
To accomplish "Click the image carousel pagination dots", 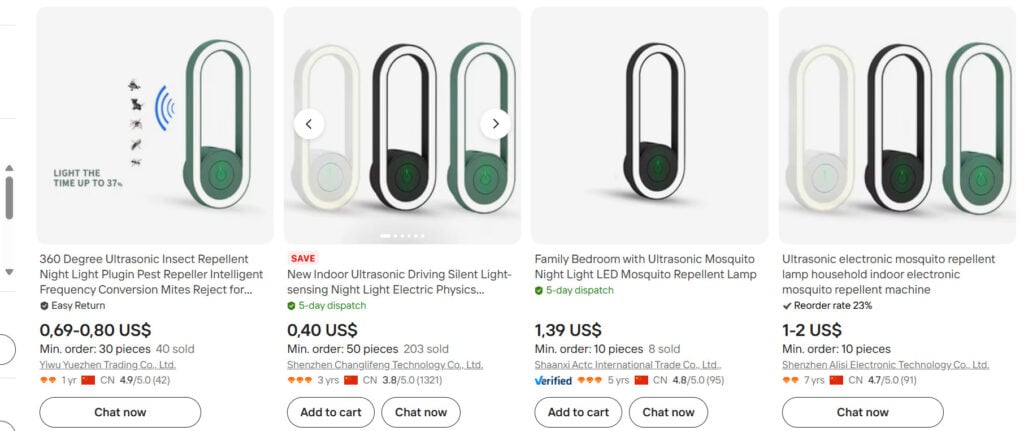I will tap(402, 236).
